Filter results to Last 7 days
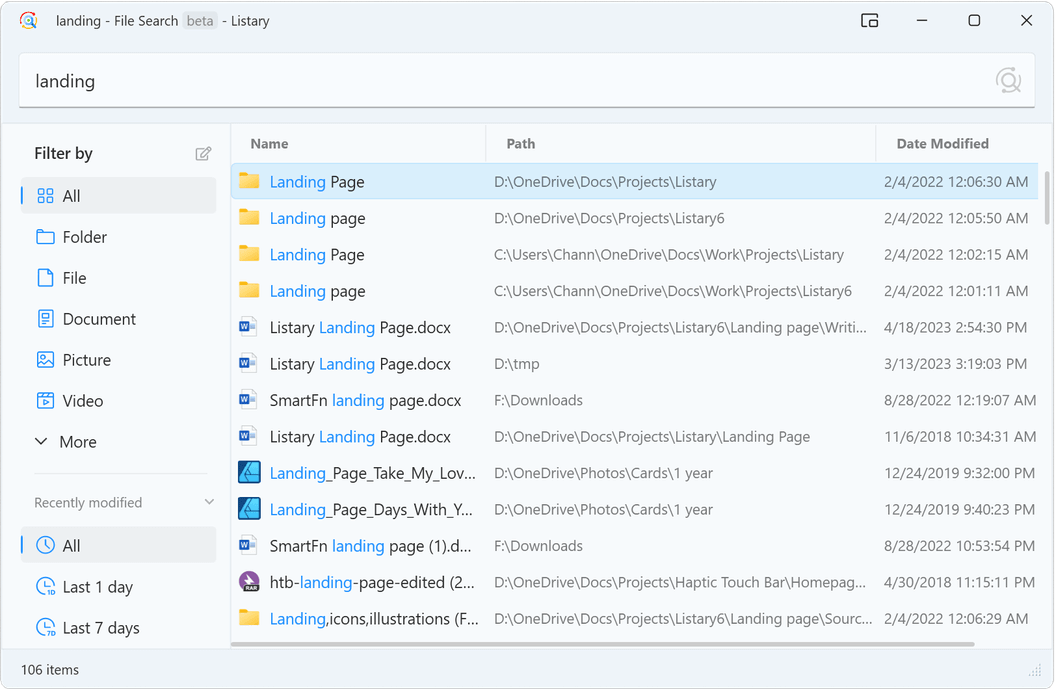 pos(118,628)
